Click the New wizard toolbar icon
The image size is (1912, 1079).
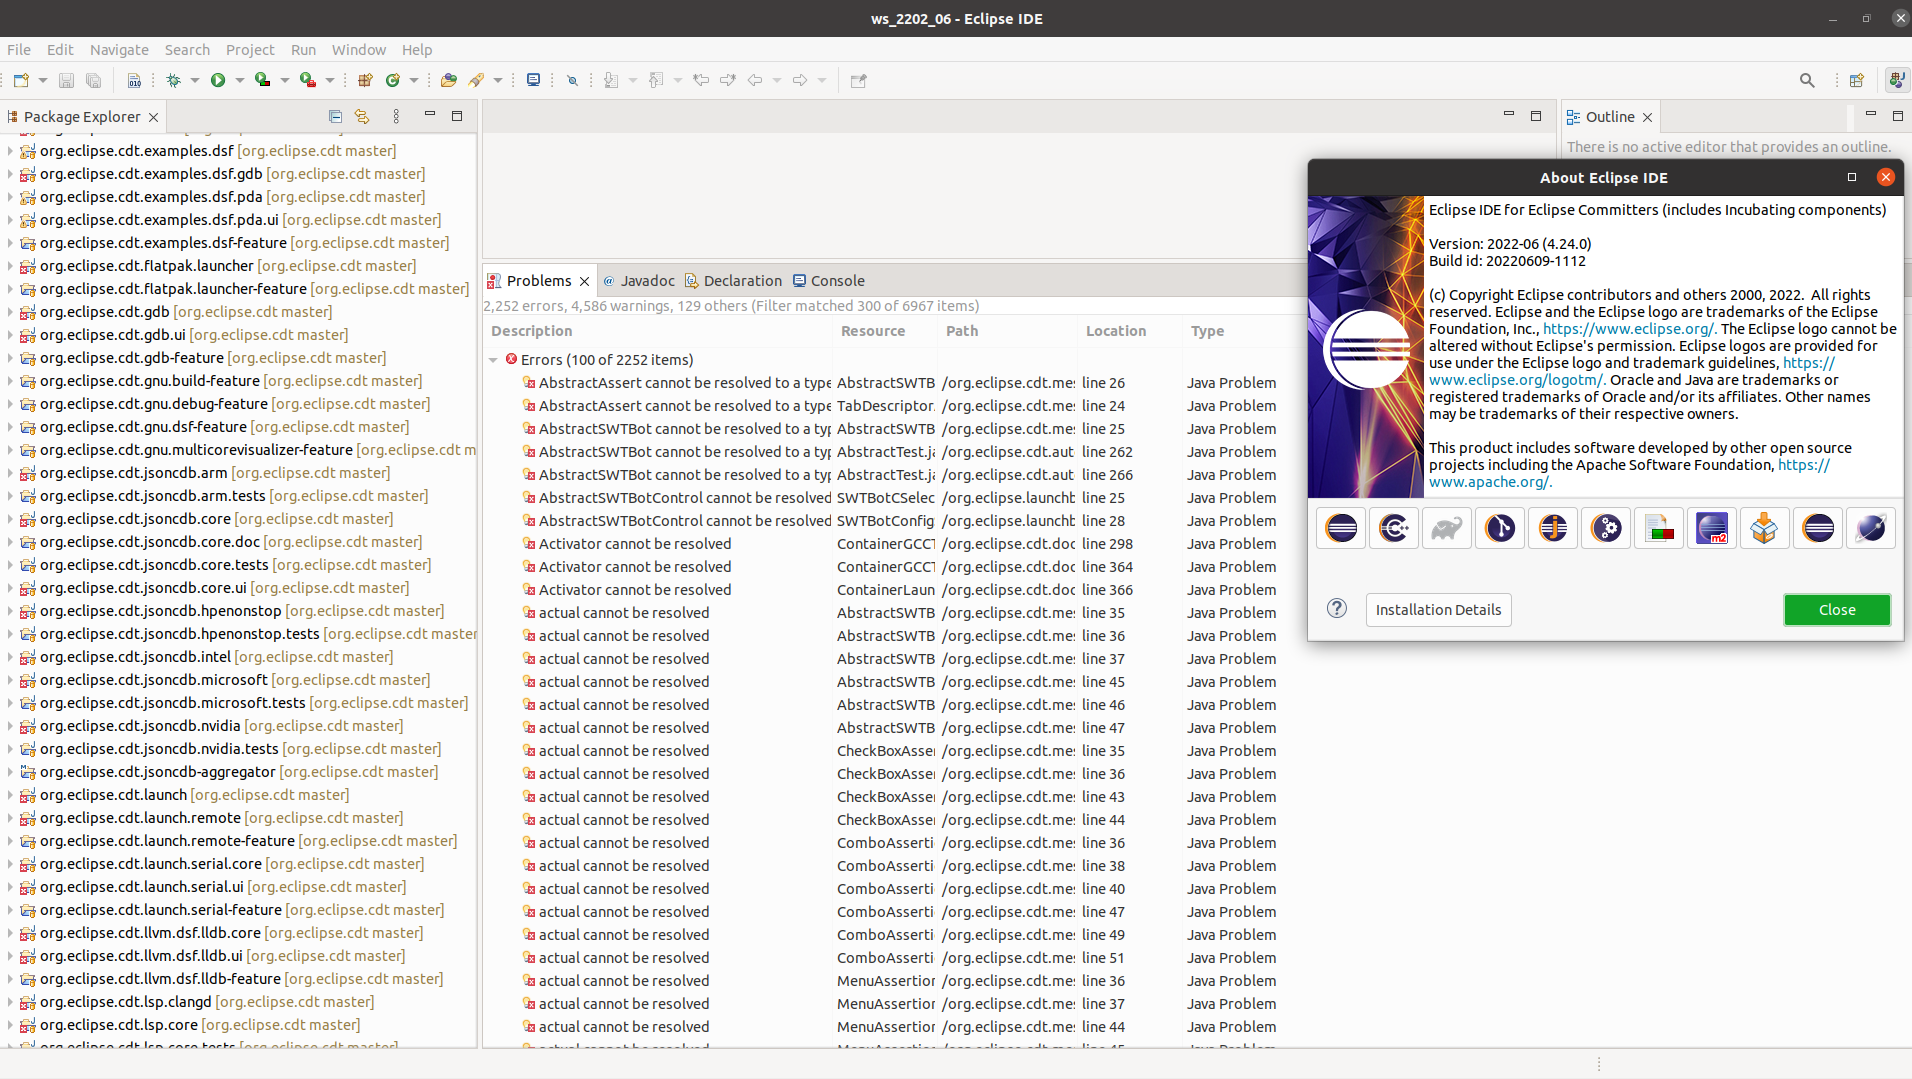(x=21, y=80)
